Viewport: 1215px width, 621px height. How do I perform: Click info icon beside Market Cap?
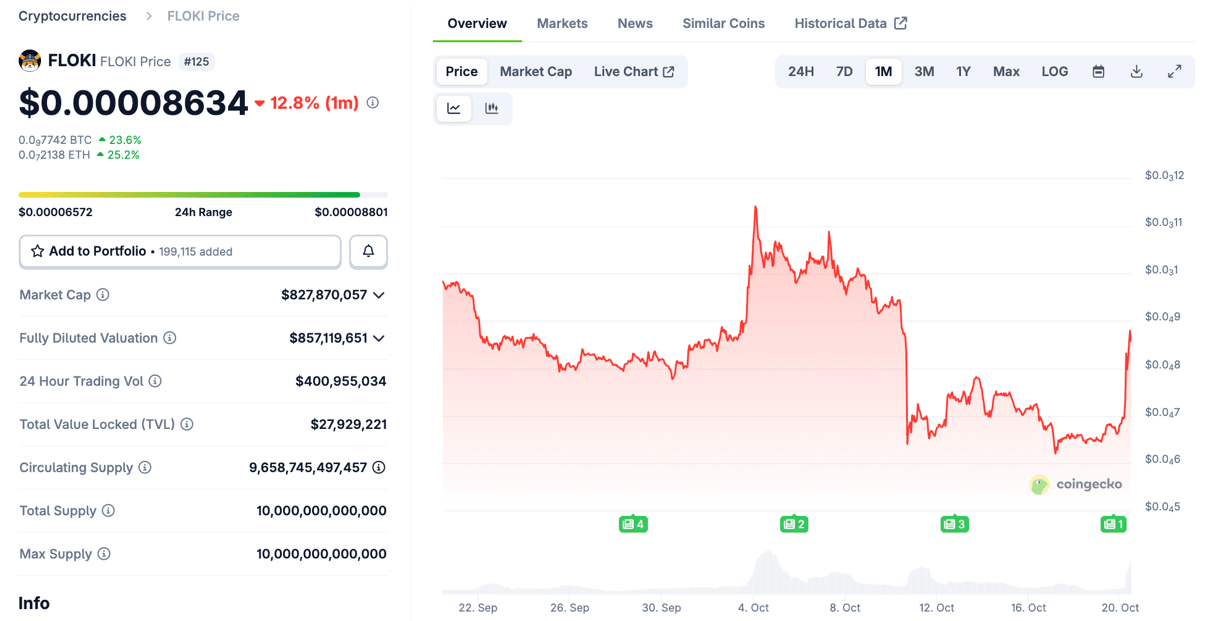pos(103,295)
